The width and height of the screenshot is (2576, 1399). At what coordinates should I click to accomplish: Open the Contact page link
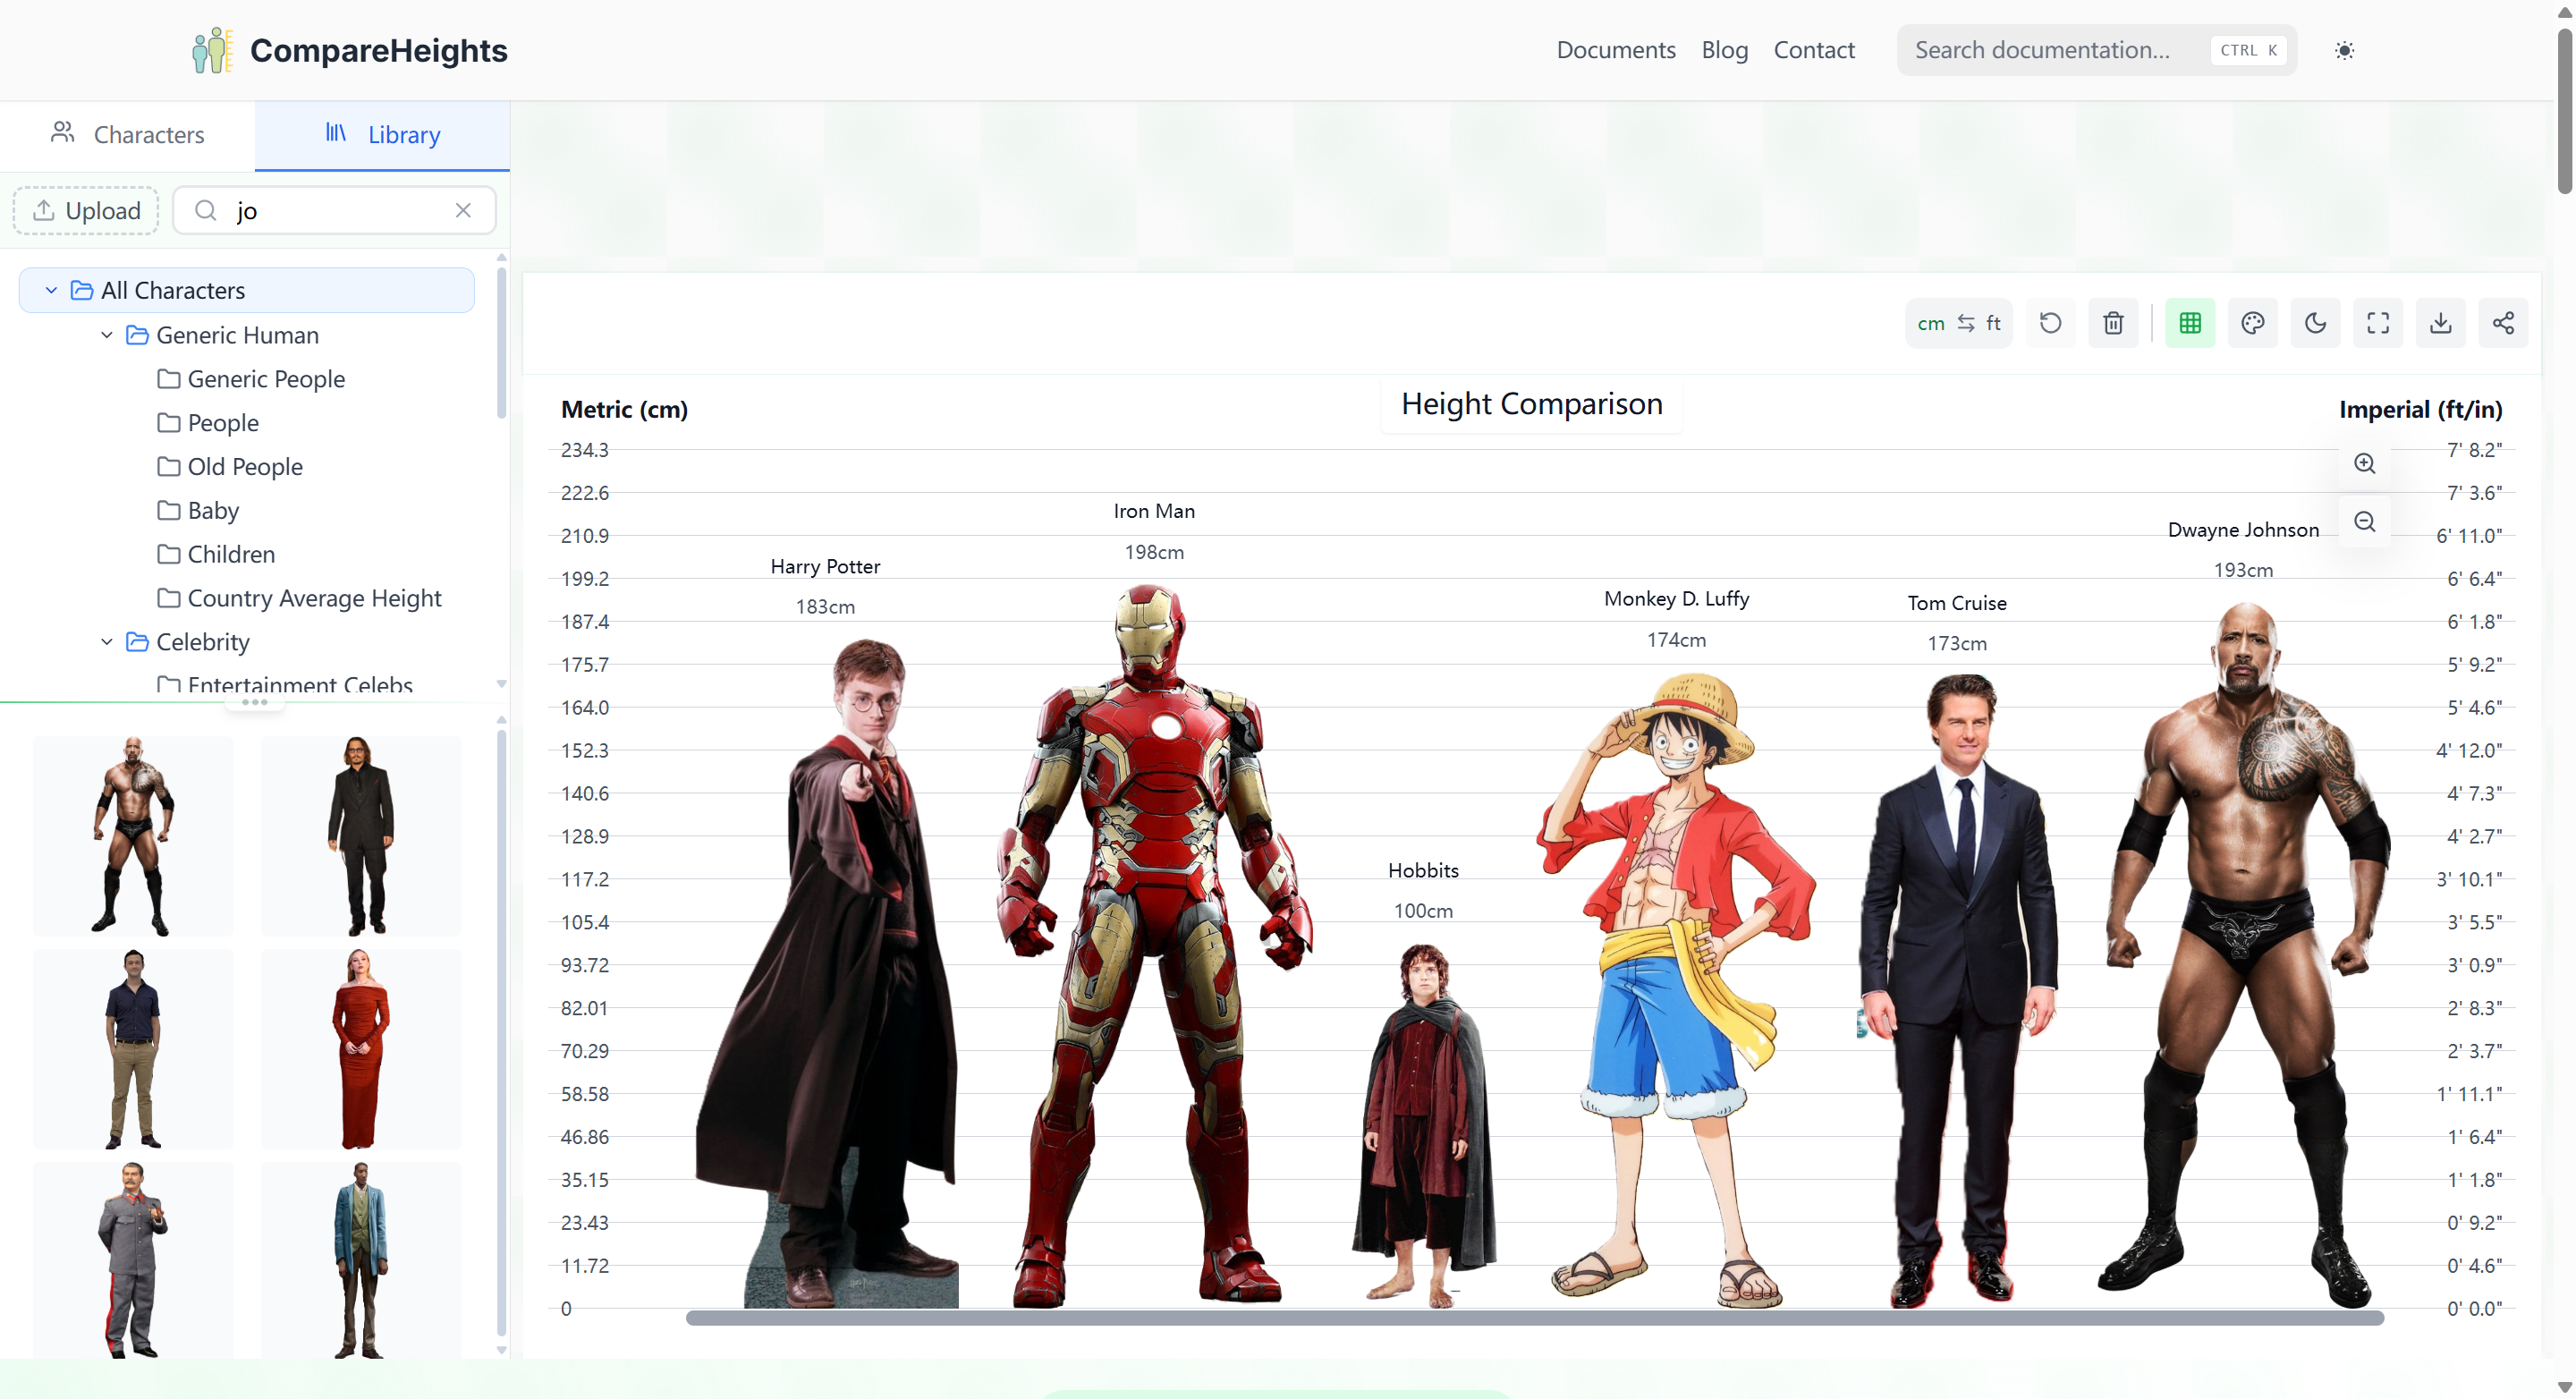point(1814,49)
